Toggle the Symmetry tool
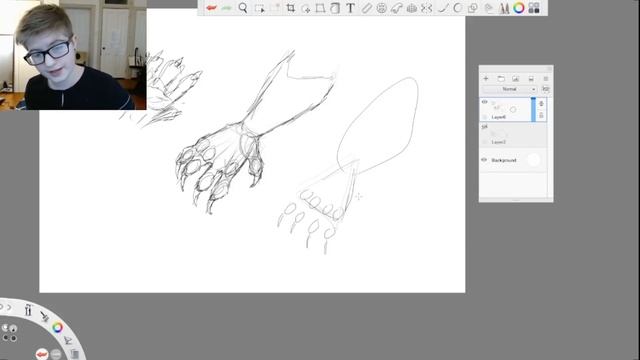 [427, 8]
